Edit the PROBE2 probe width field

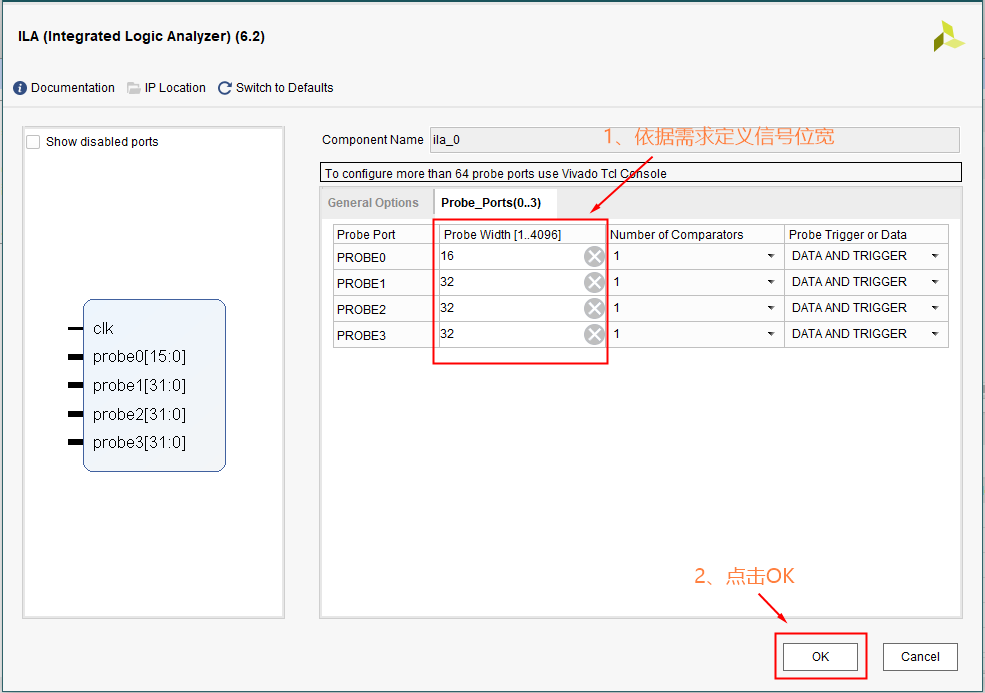coord(511,308)
